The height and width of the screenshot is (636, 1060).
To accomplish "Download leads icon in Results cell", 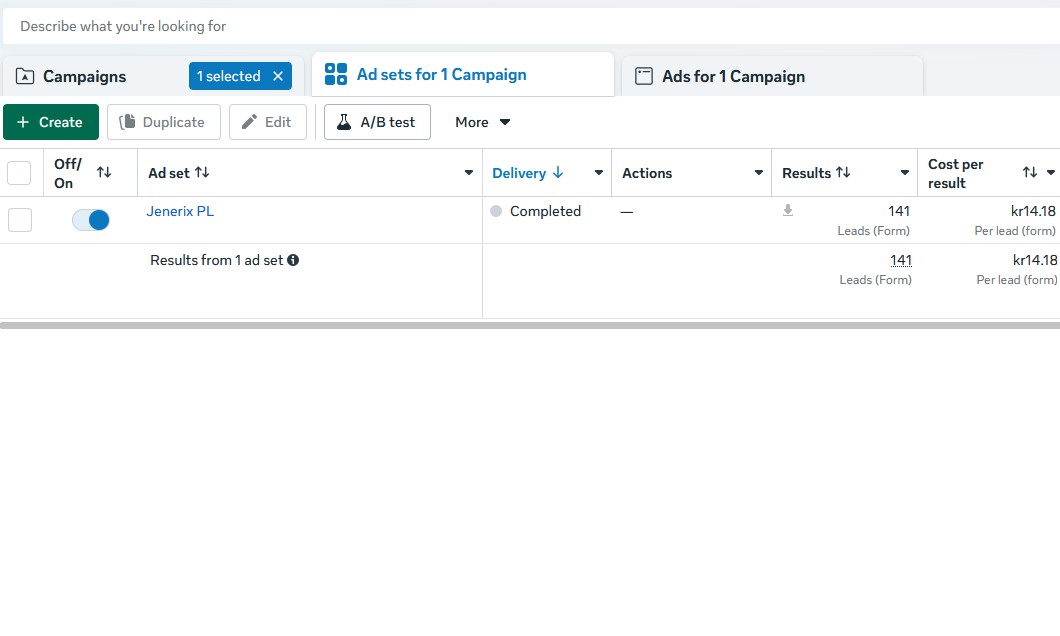I will tap(788, 211).
